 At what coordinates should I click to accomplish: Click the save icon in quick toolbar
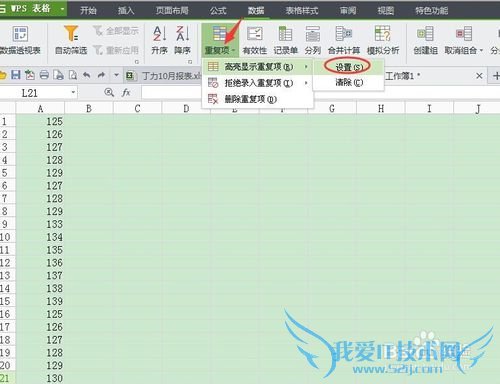tap(16, 75)
